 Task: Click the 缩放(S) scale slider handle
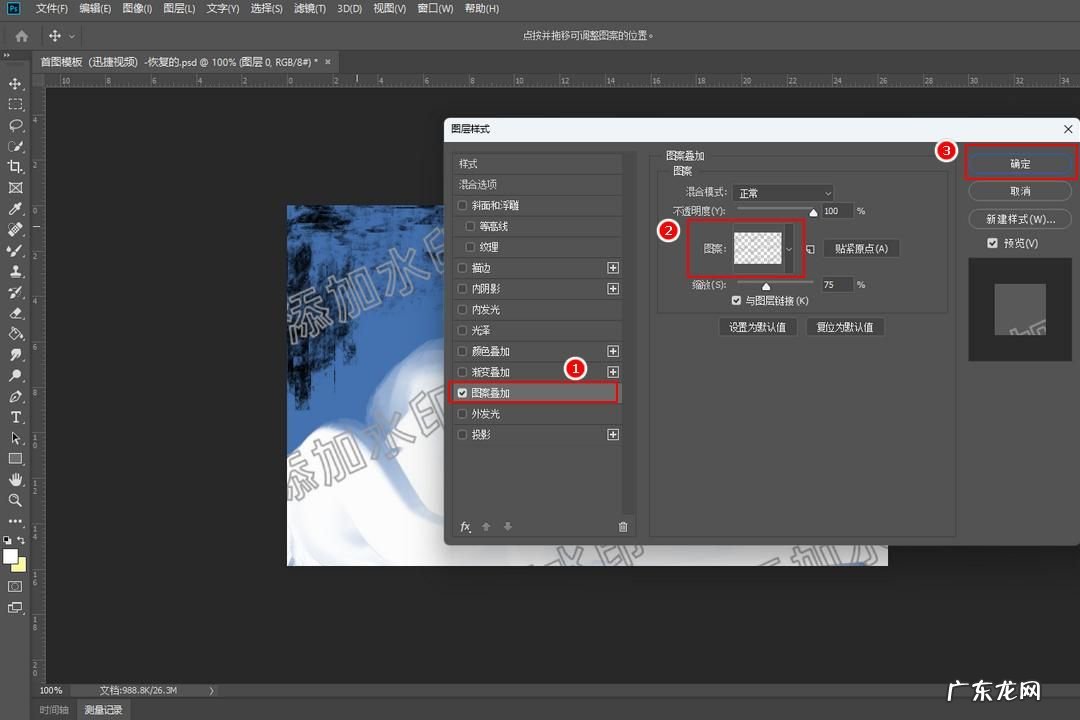click(x=766, y=287)
